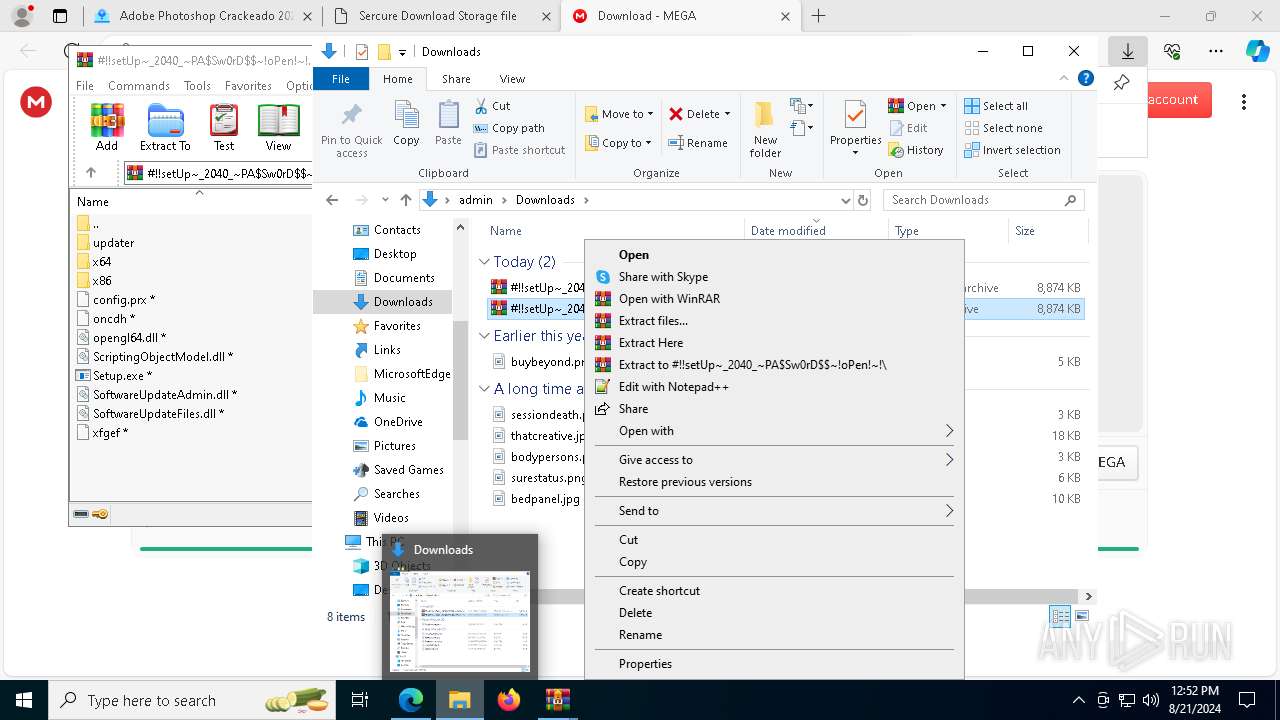The width and height of the screenshot is (1280, 720).
Task: Switch to the Share ribbon tab
Action: point(456,79)
